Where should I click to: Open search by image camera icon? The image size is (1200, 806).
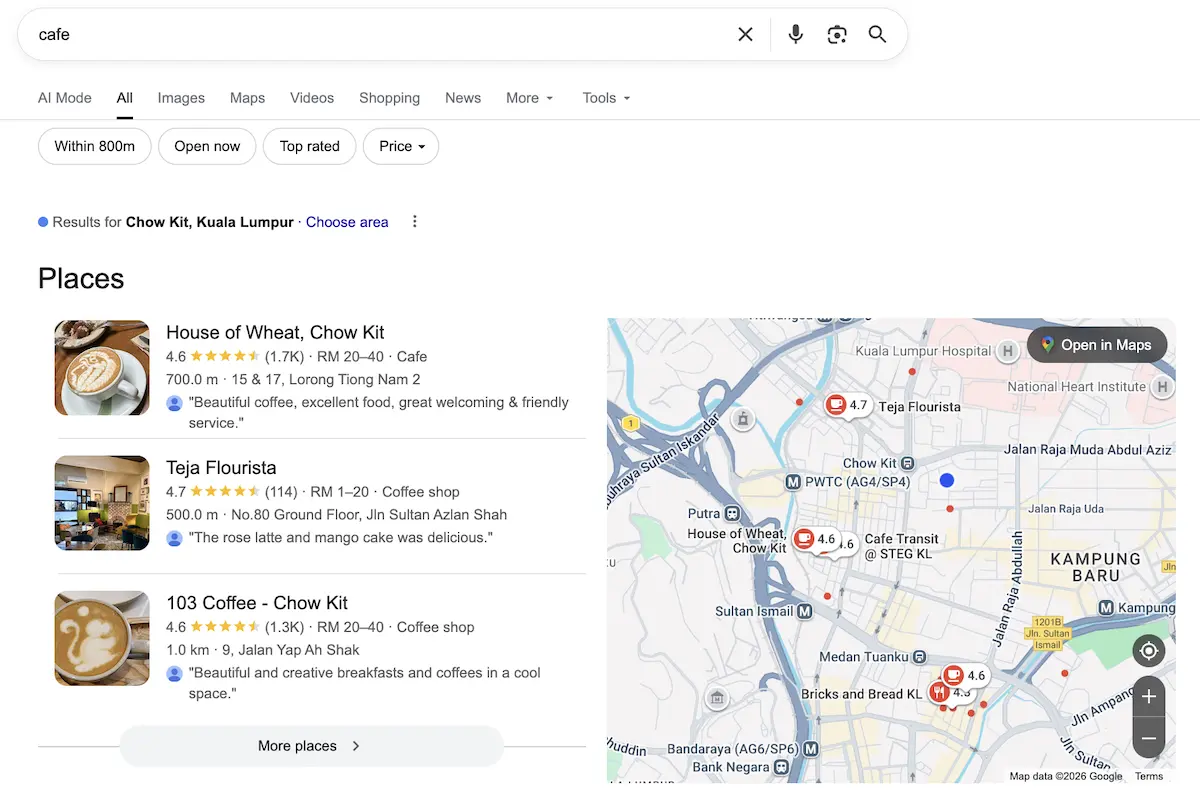(x=837, y=34)
